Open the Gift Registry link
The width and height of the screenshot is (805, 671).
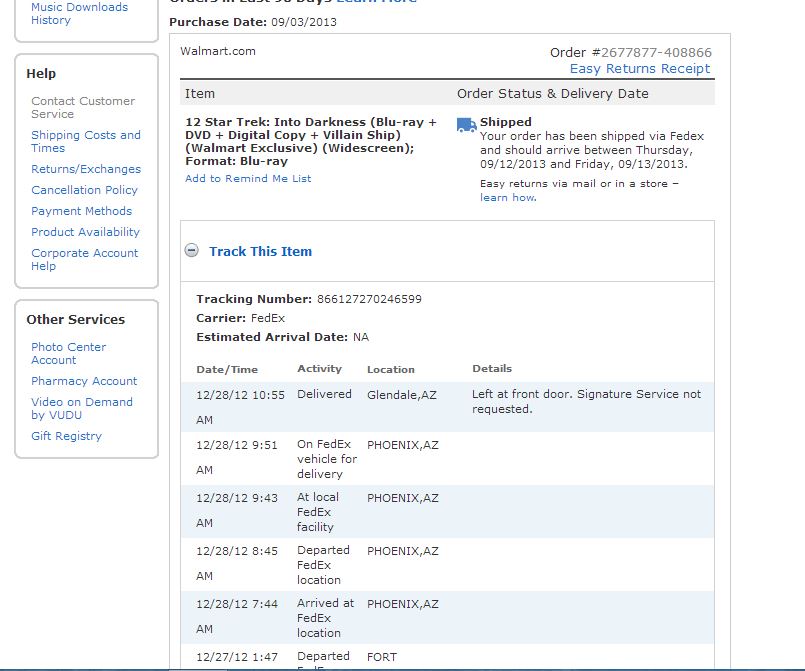click(x=66, y=436)
